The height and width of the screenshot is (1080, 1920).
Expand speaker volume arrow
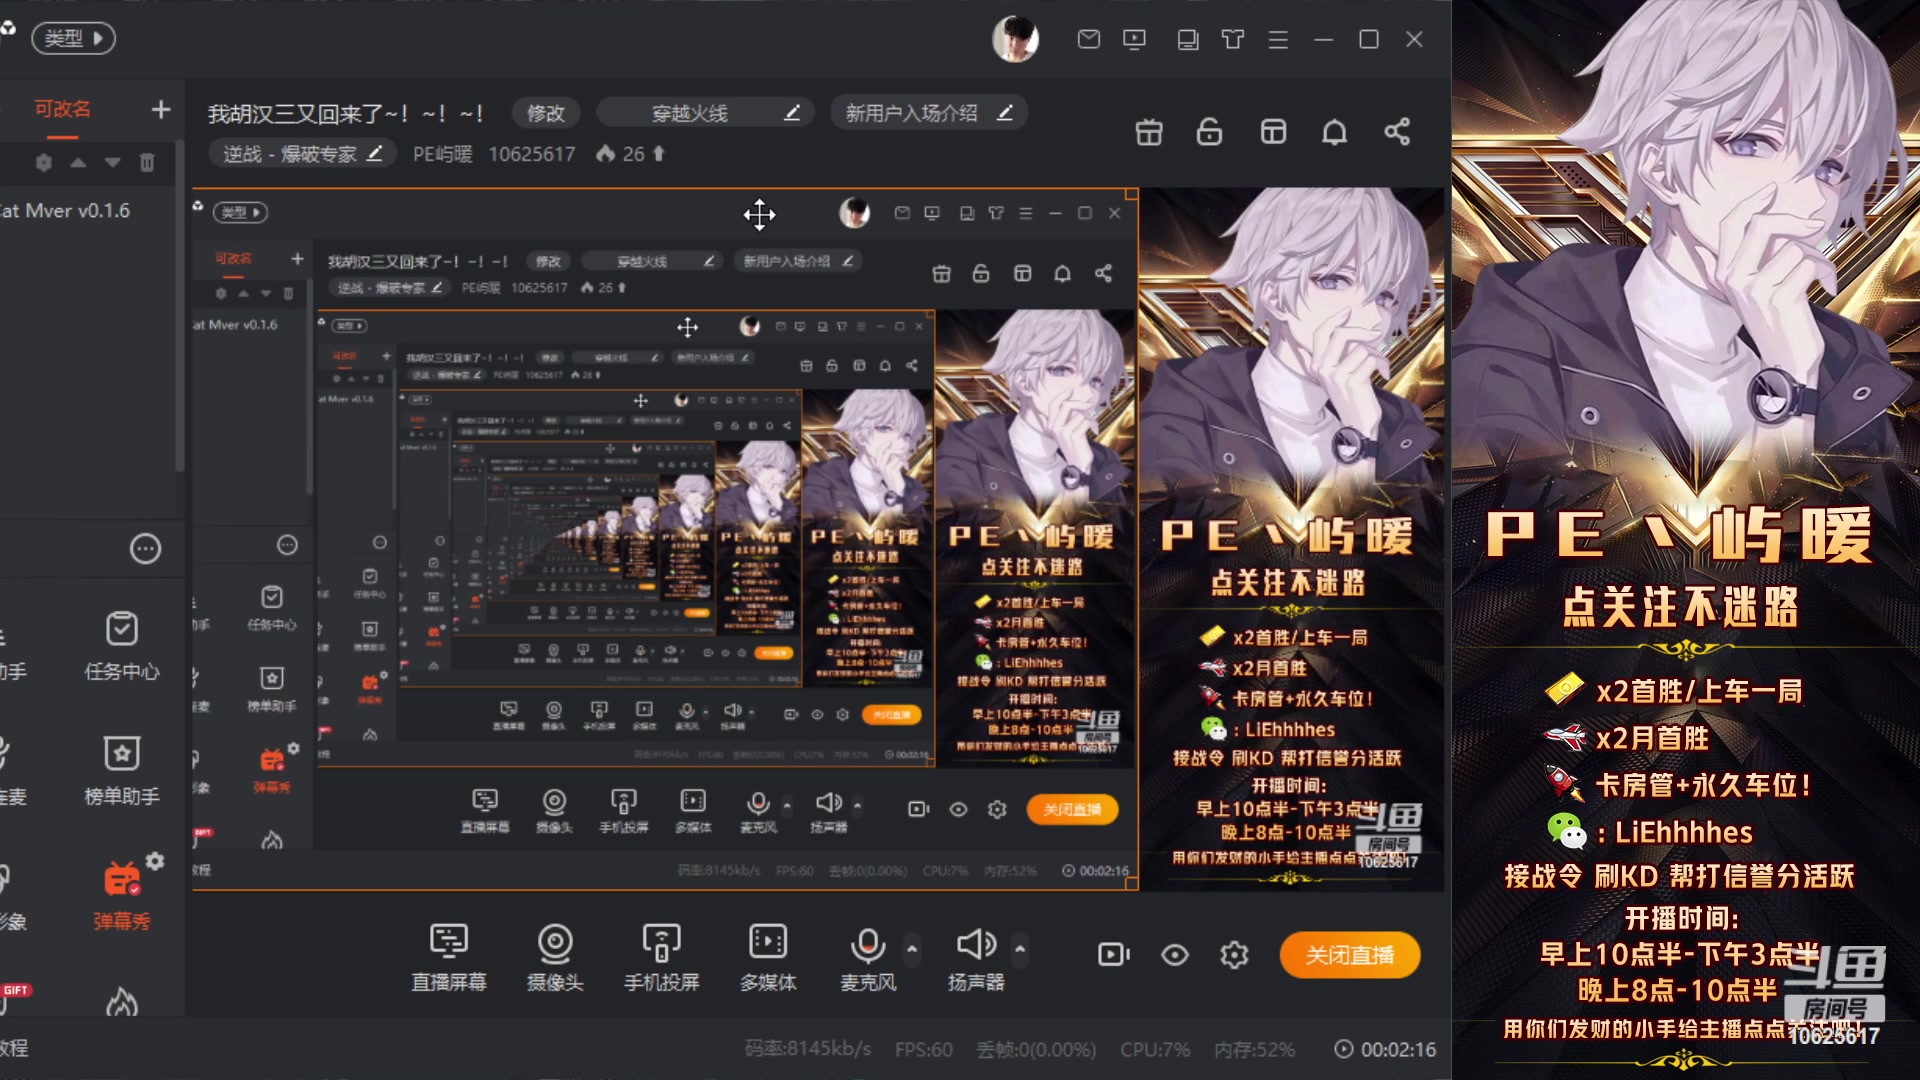tap(1020, 948)
